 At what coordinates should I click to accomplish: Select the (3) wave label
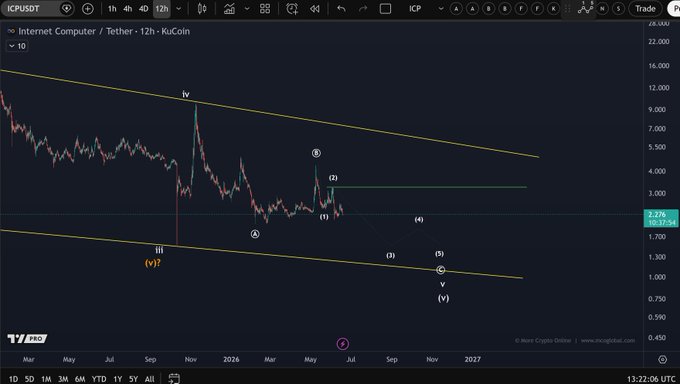point(390,255)
